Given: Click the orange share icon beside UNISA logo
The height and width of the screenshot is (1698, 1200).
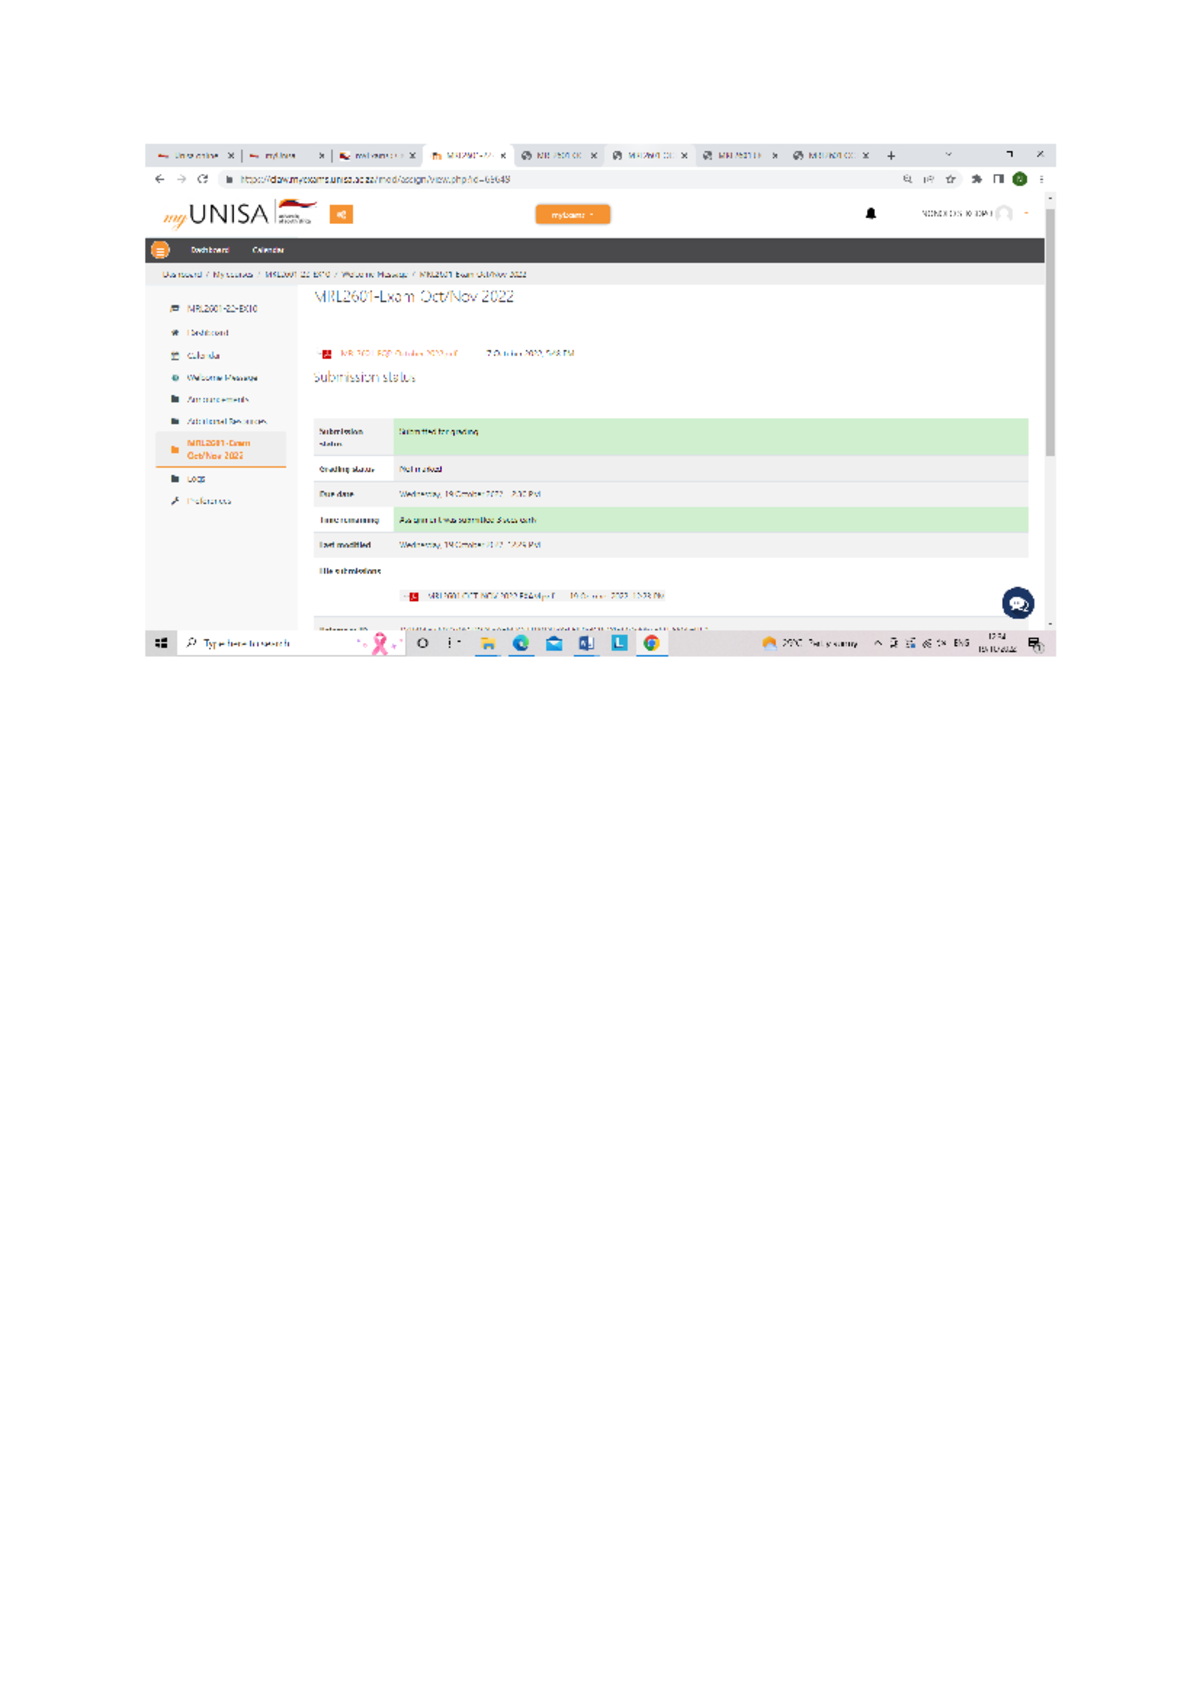Looking at the screenshot, I should [341, 214].
